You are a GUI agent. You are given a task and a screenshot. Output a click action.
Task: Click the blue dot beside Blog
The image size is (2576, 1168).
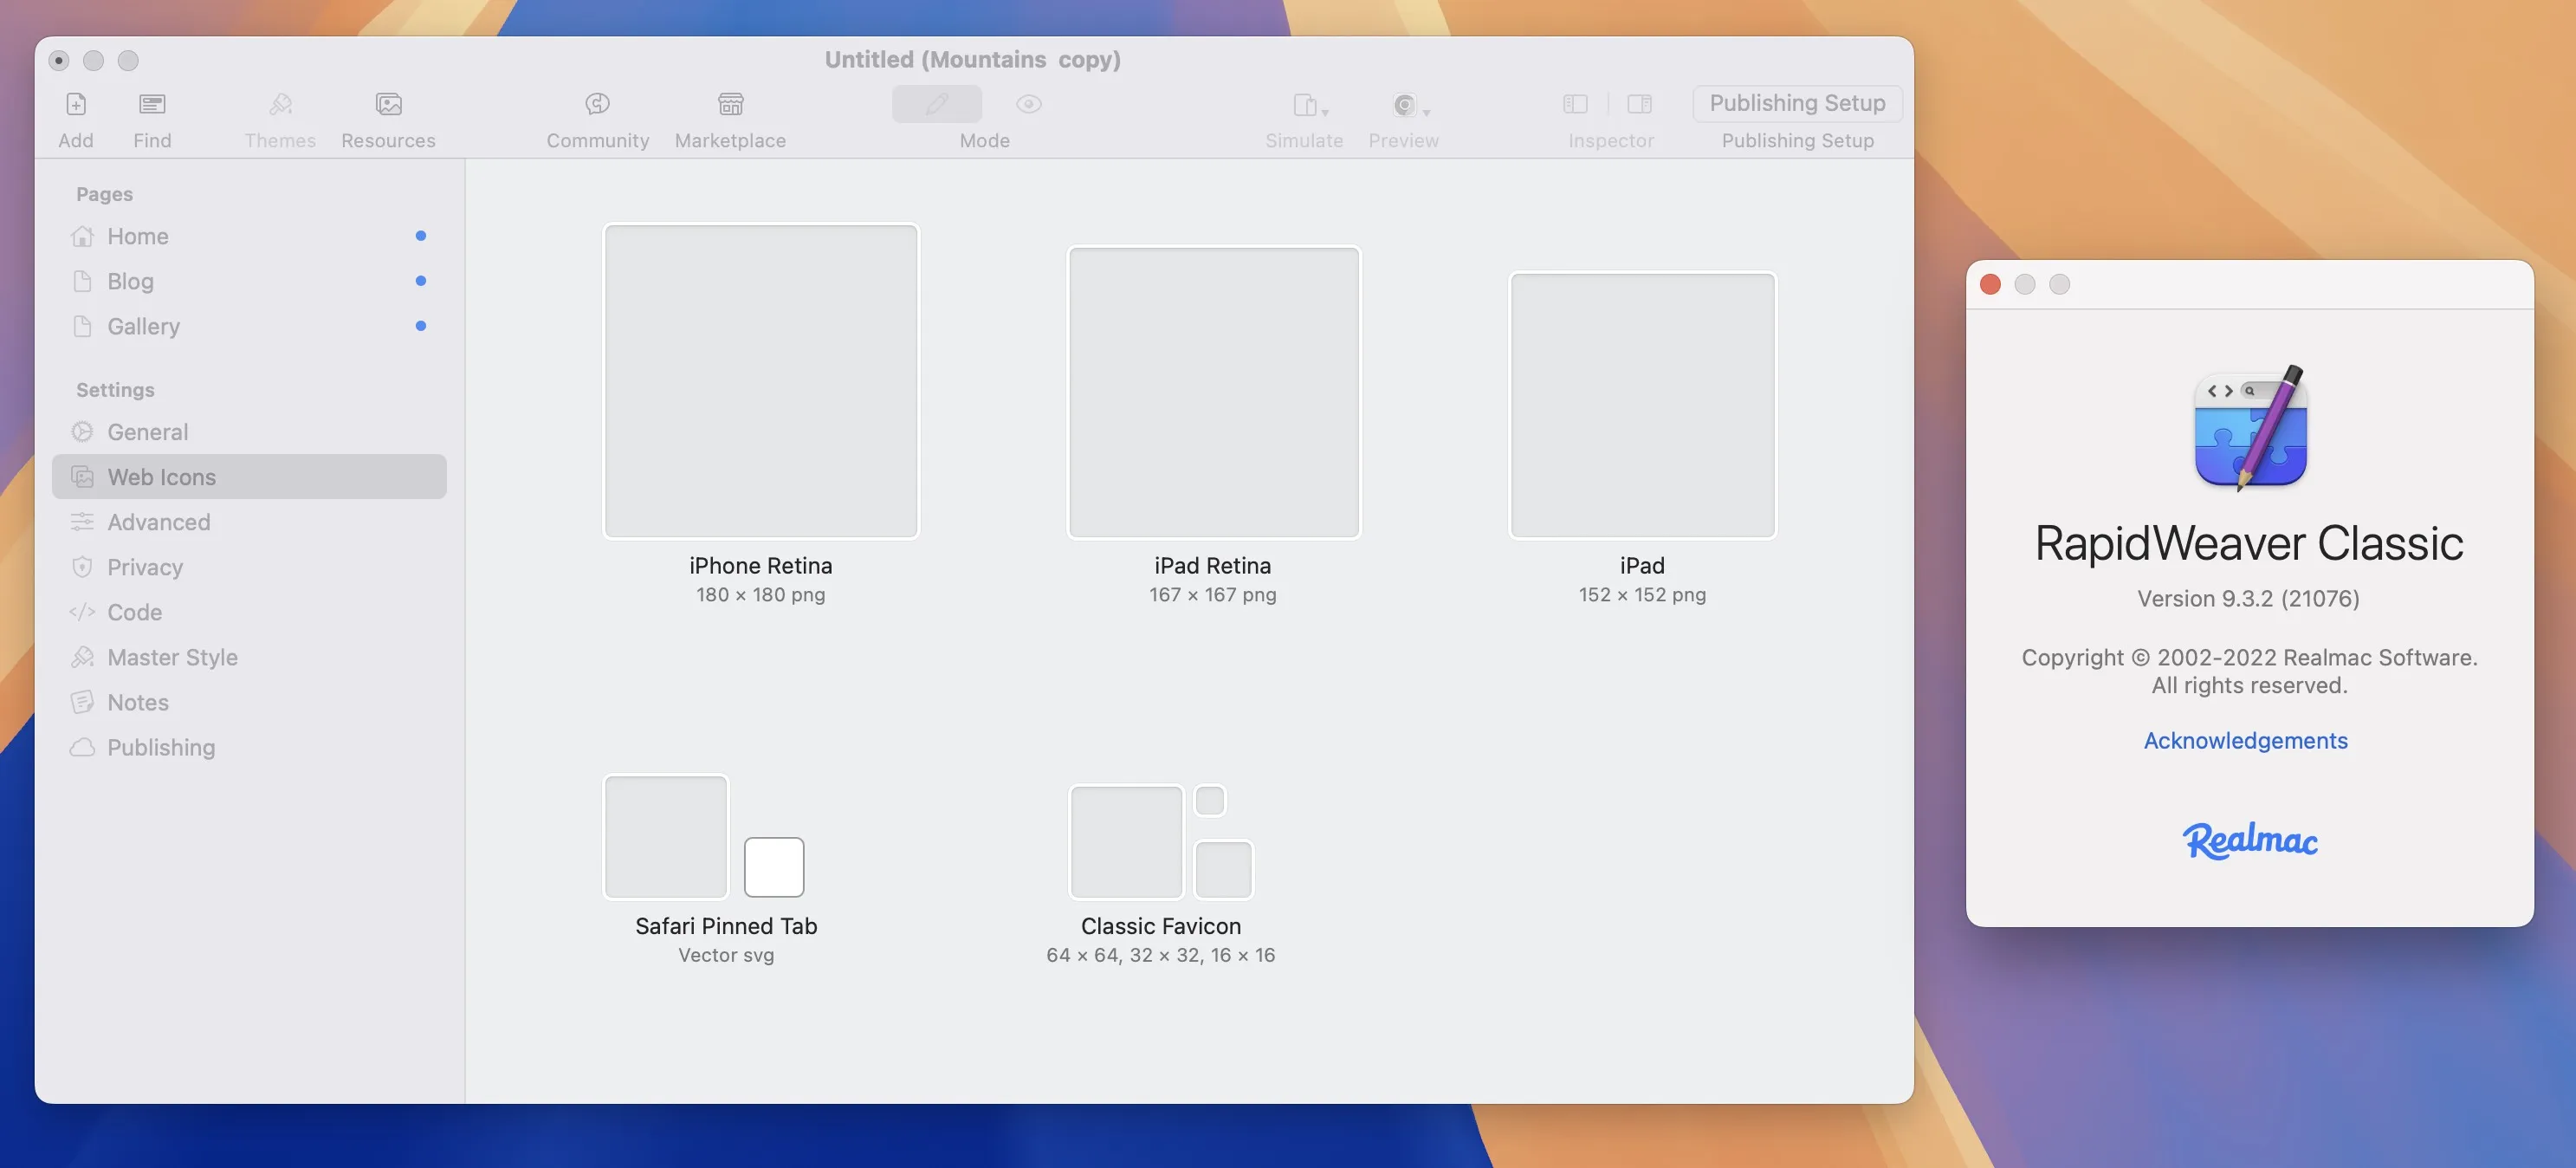tap(420, 281)
